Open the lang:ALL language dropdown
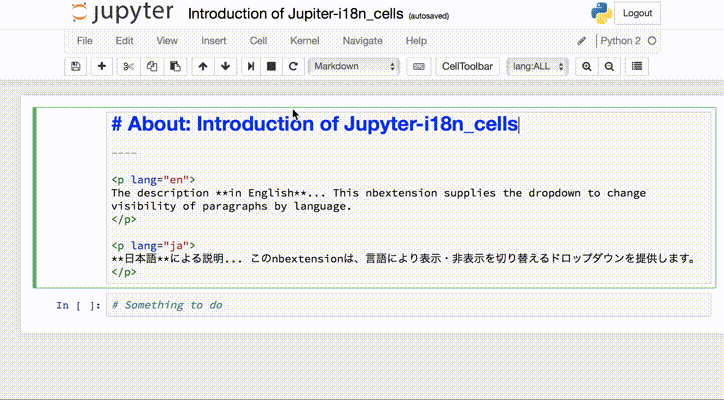 pos(537,67)
